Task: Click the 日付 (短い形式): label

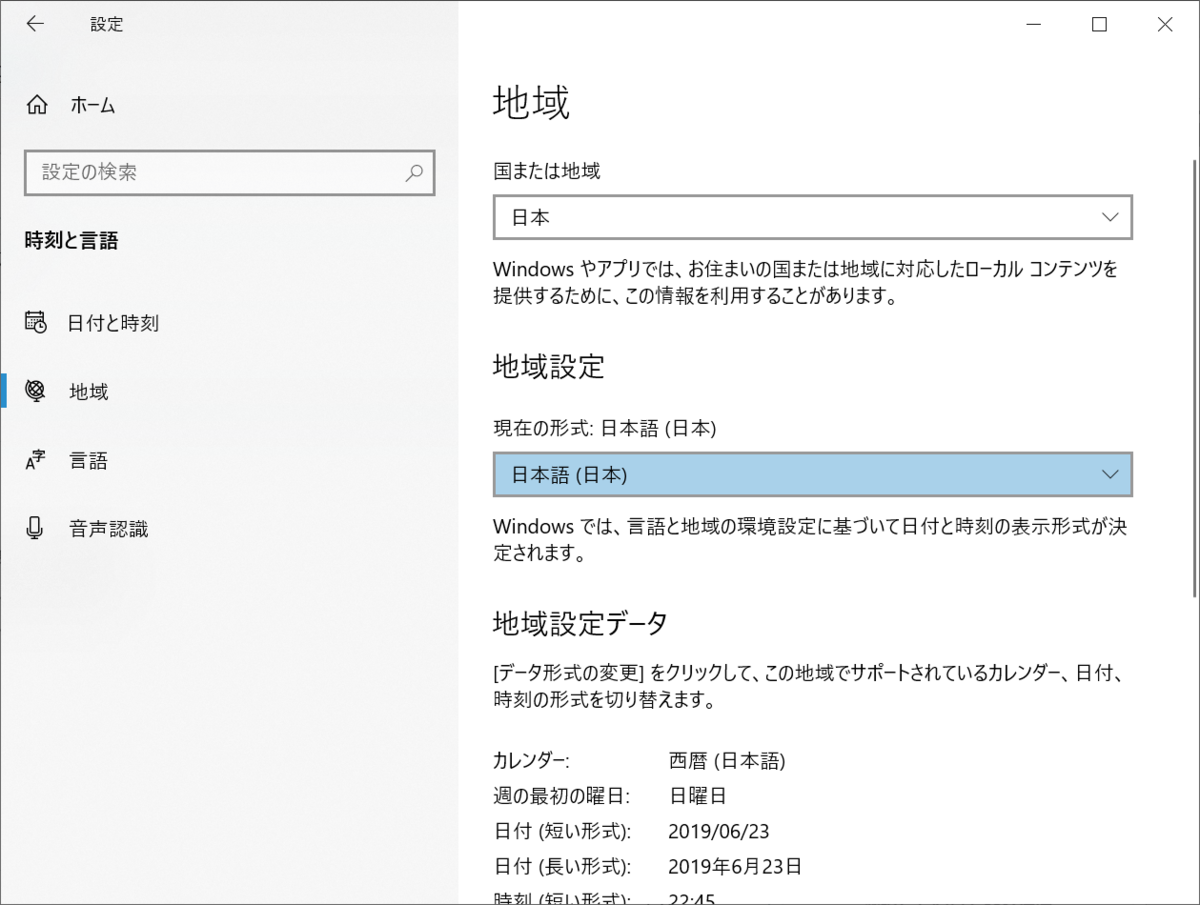Action: tap(563, 831)
